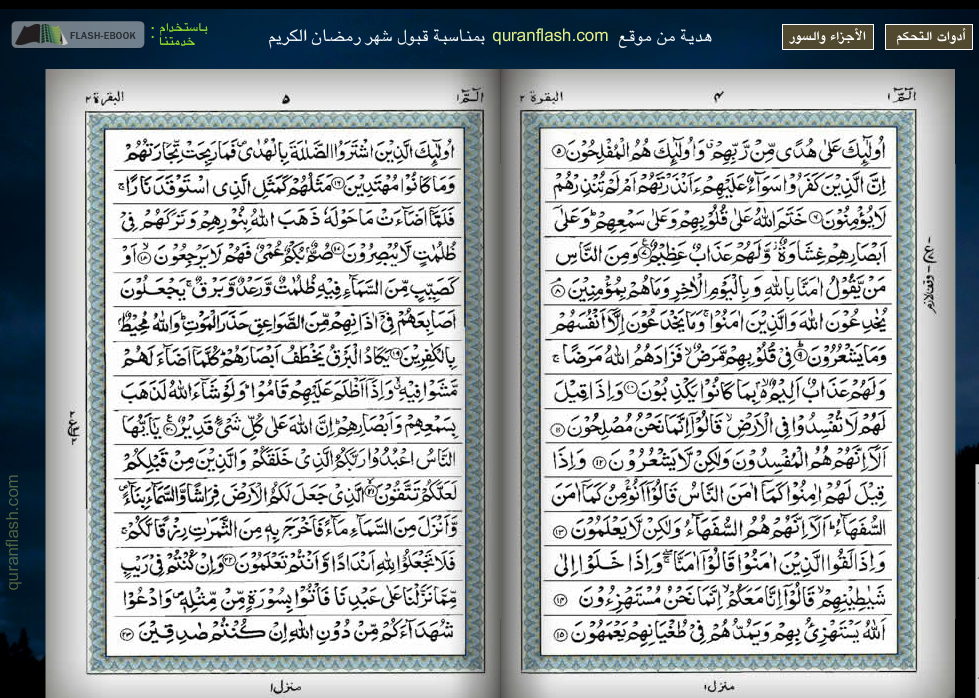The image size is (979, 698).
Task: Click the منزل label below right page
Action: [718, 686]
